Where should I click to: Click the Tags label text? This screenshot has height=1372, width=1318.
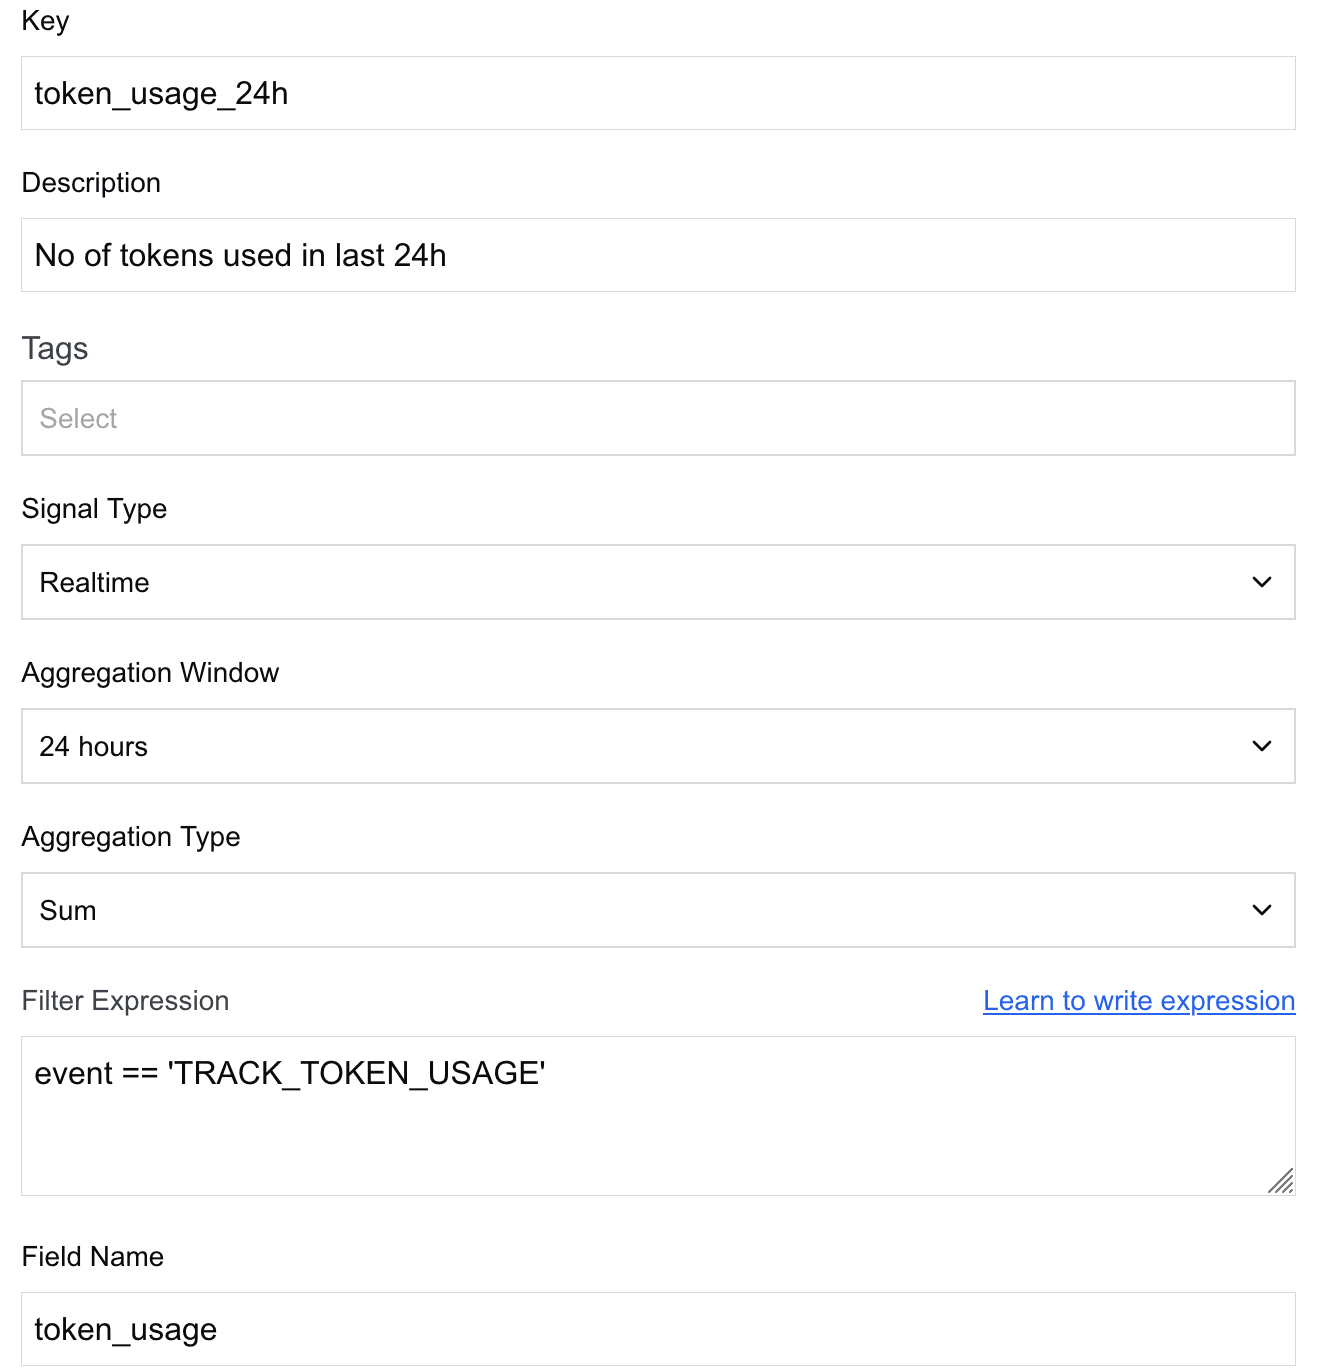tap(55, 348)
